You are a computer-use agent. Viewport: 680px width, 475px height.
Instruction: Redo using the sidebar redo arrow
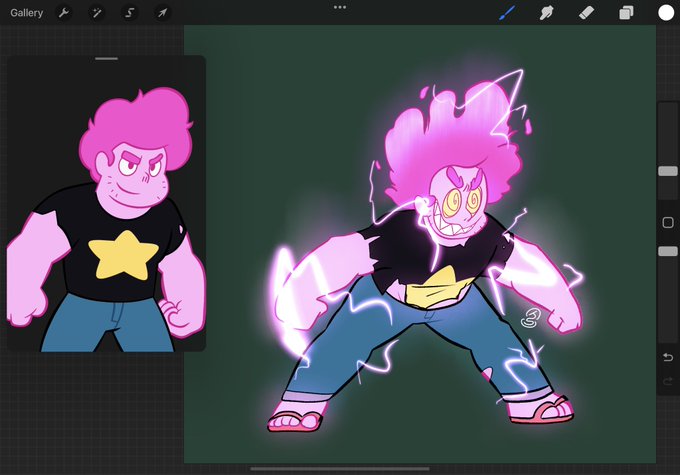click(668, 381)
